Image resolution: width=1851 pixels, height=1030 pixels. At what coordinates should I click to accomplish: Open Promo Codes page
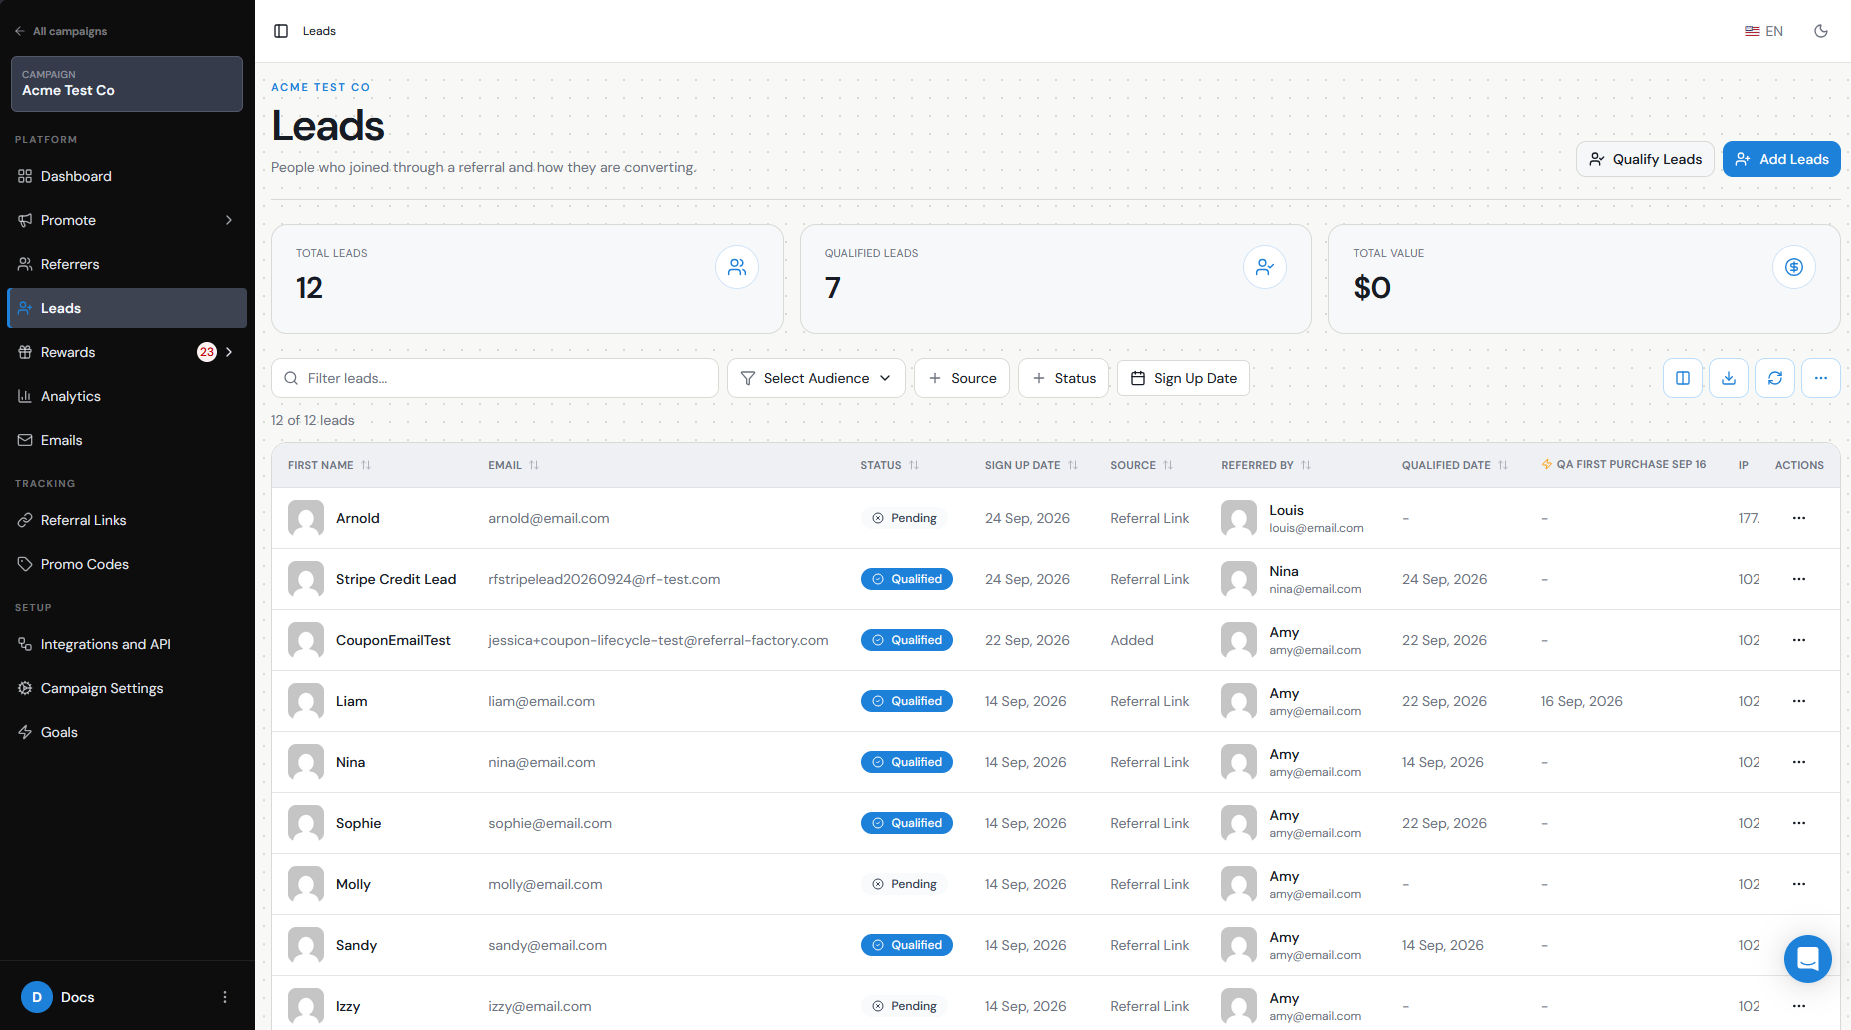127,564
